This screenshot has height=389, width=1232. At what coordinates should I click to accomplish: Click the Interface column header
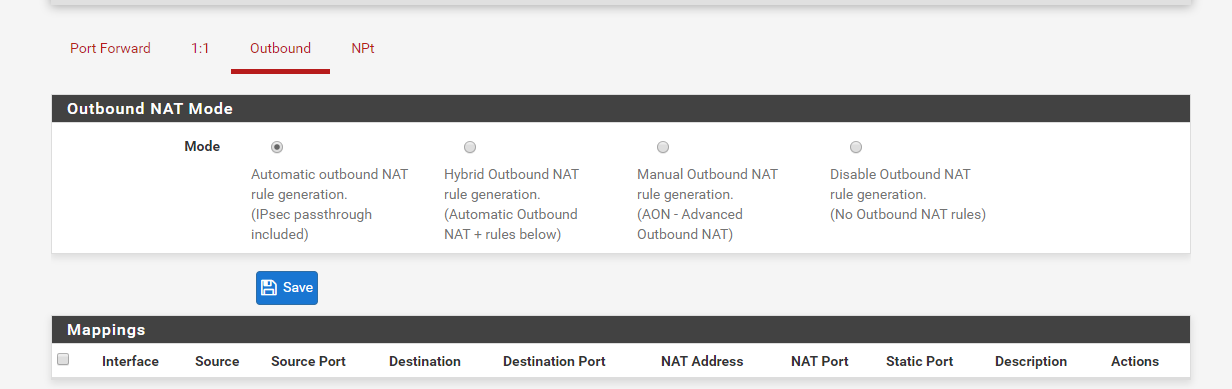click(130, 361)
